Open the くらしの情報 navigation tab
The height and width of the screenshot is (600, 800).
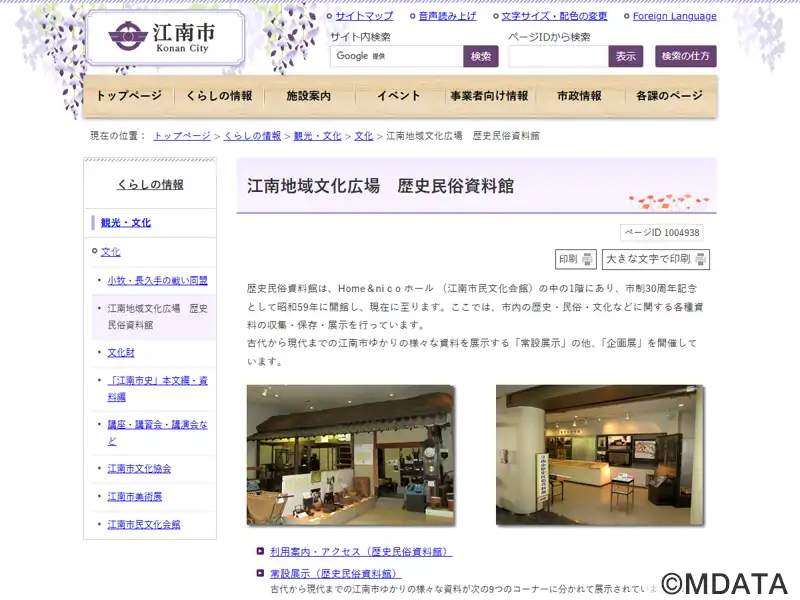pyautogui.click(x=219, y=96)
